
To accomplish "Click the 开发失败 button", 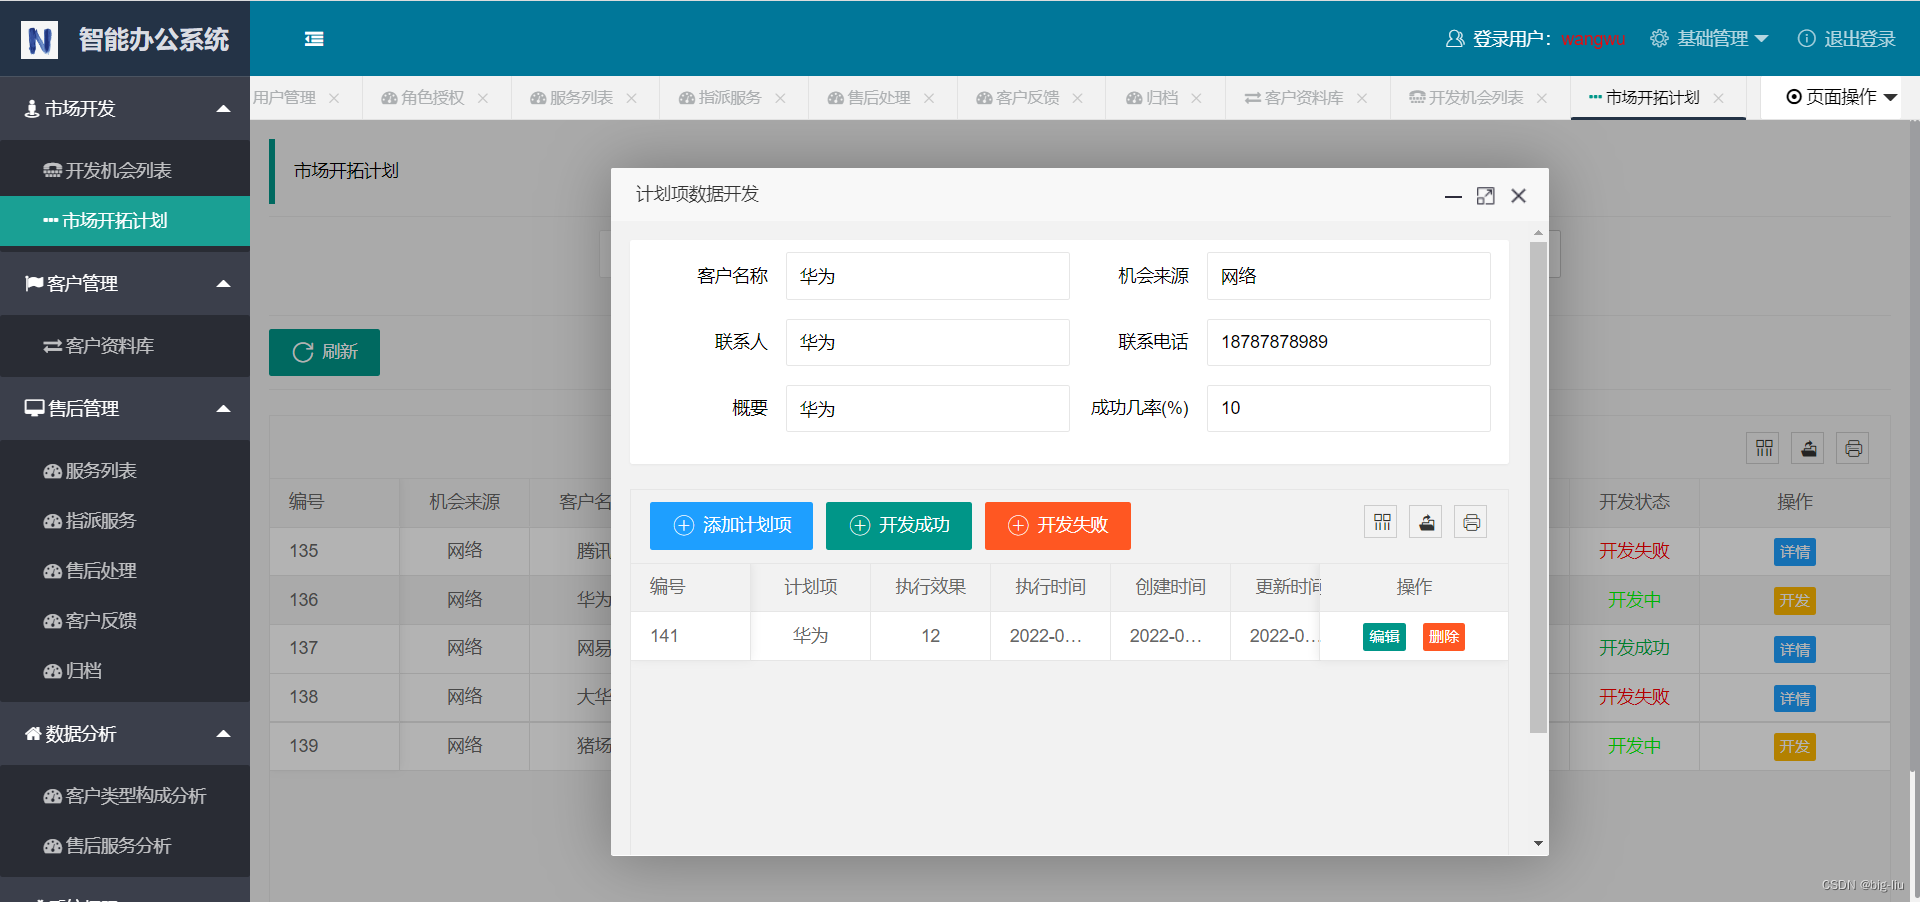I will point(1058,526).
